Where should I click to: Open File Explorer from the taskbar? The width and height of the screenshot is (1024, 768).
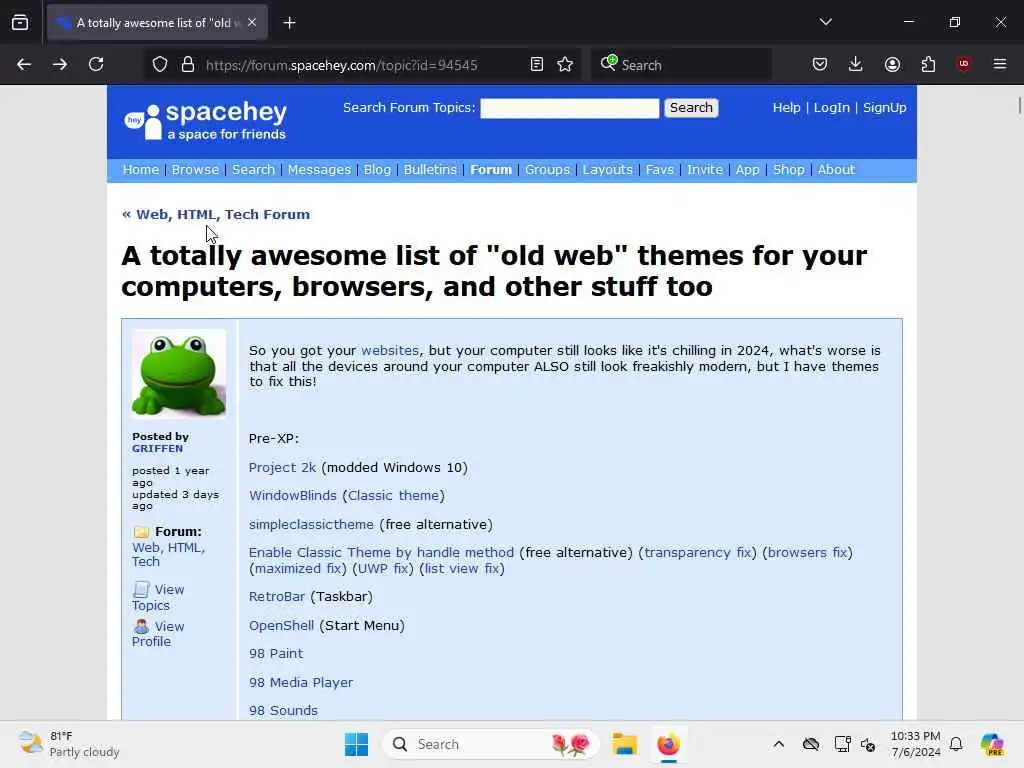point(624,744)
